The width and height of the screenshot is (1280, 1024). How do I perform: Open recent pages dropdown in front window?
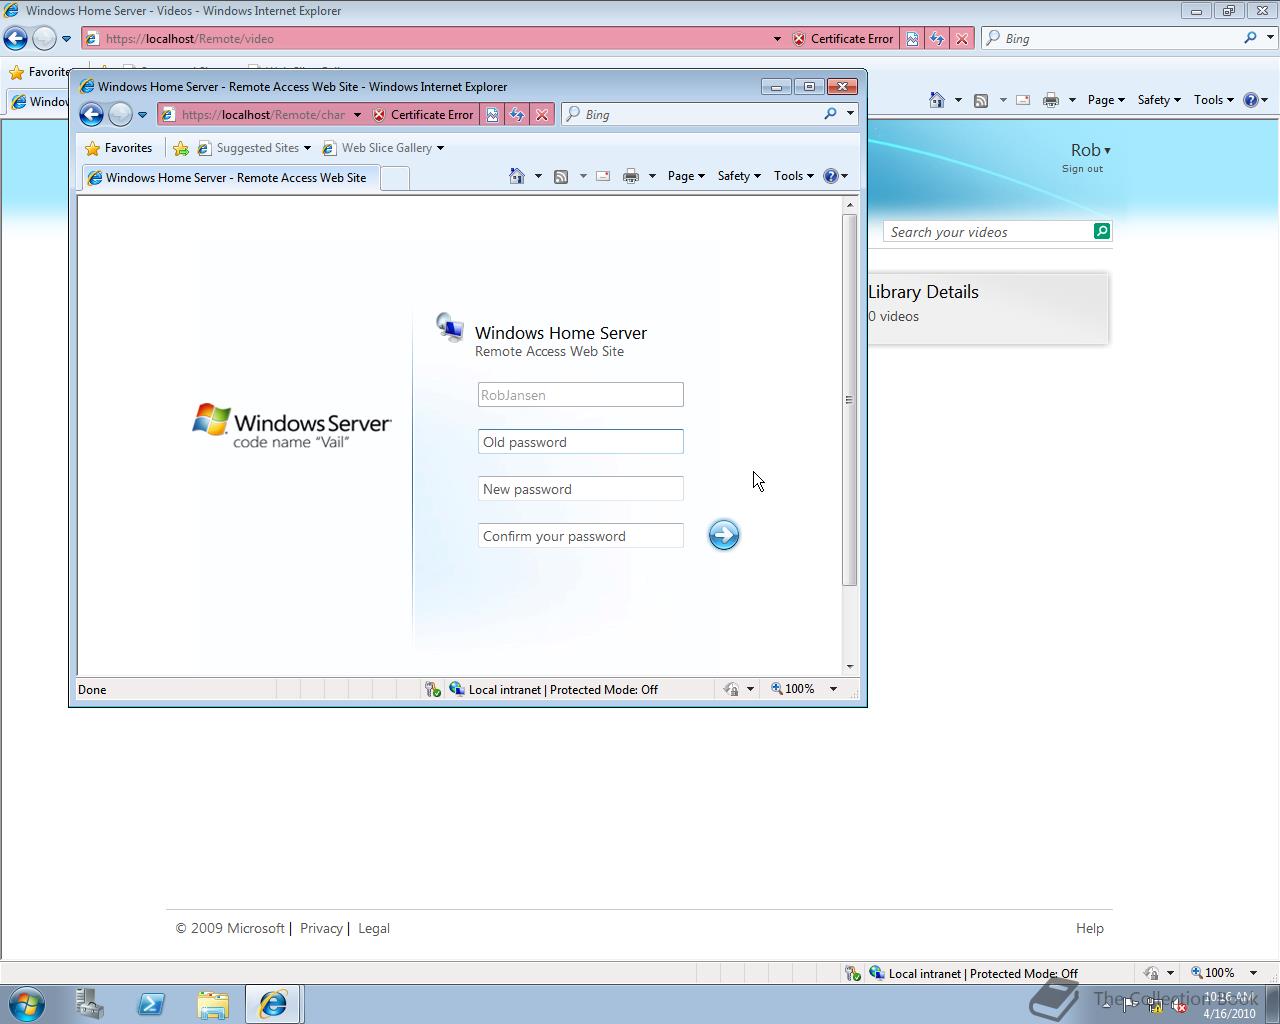142,114
